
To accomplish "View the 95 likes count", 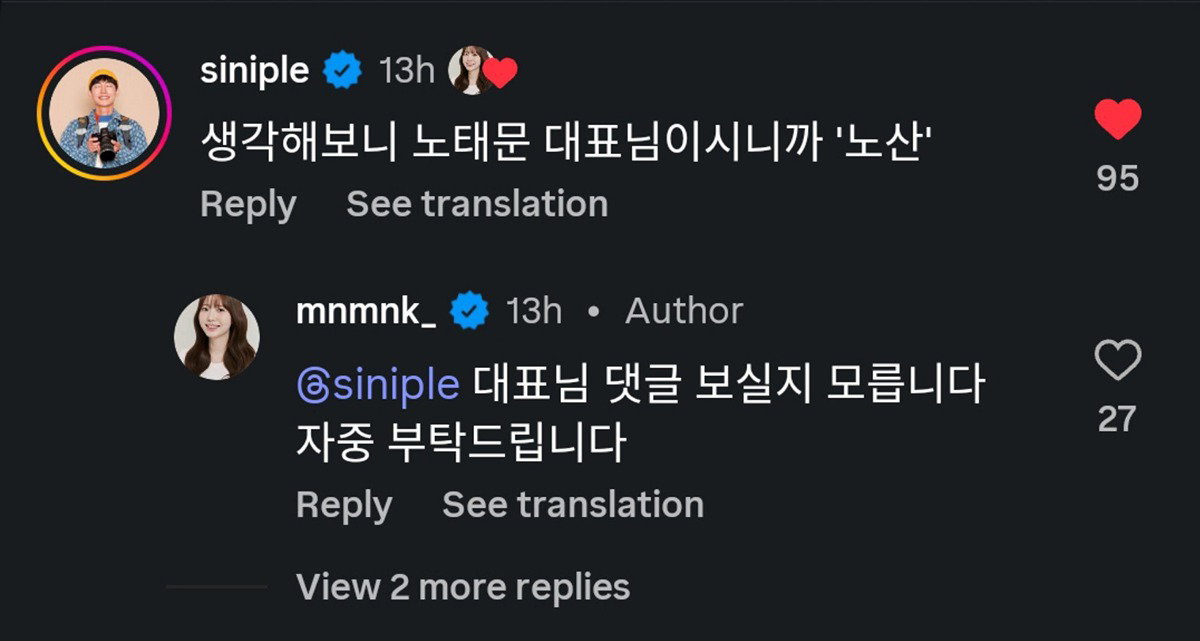I will 1117,178.
